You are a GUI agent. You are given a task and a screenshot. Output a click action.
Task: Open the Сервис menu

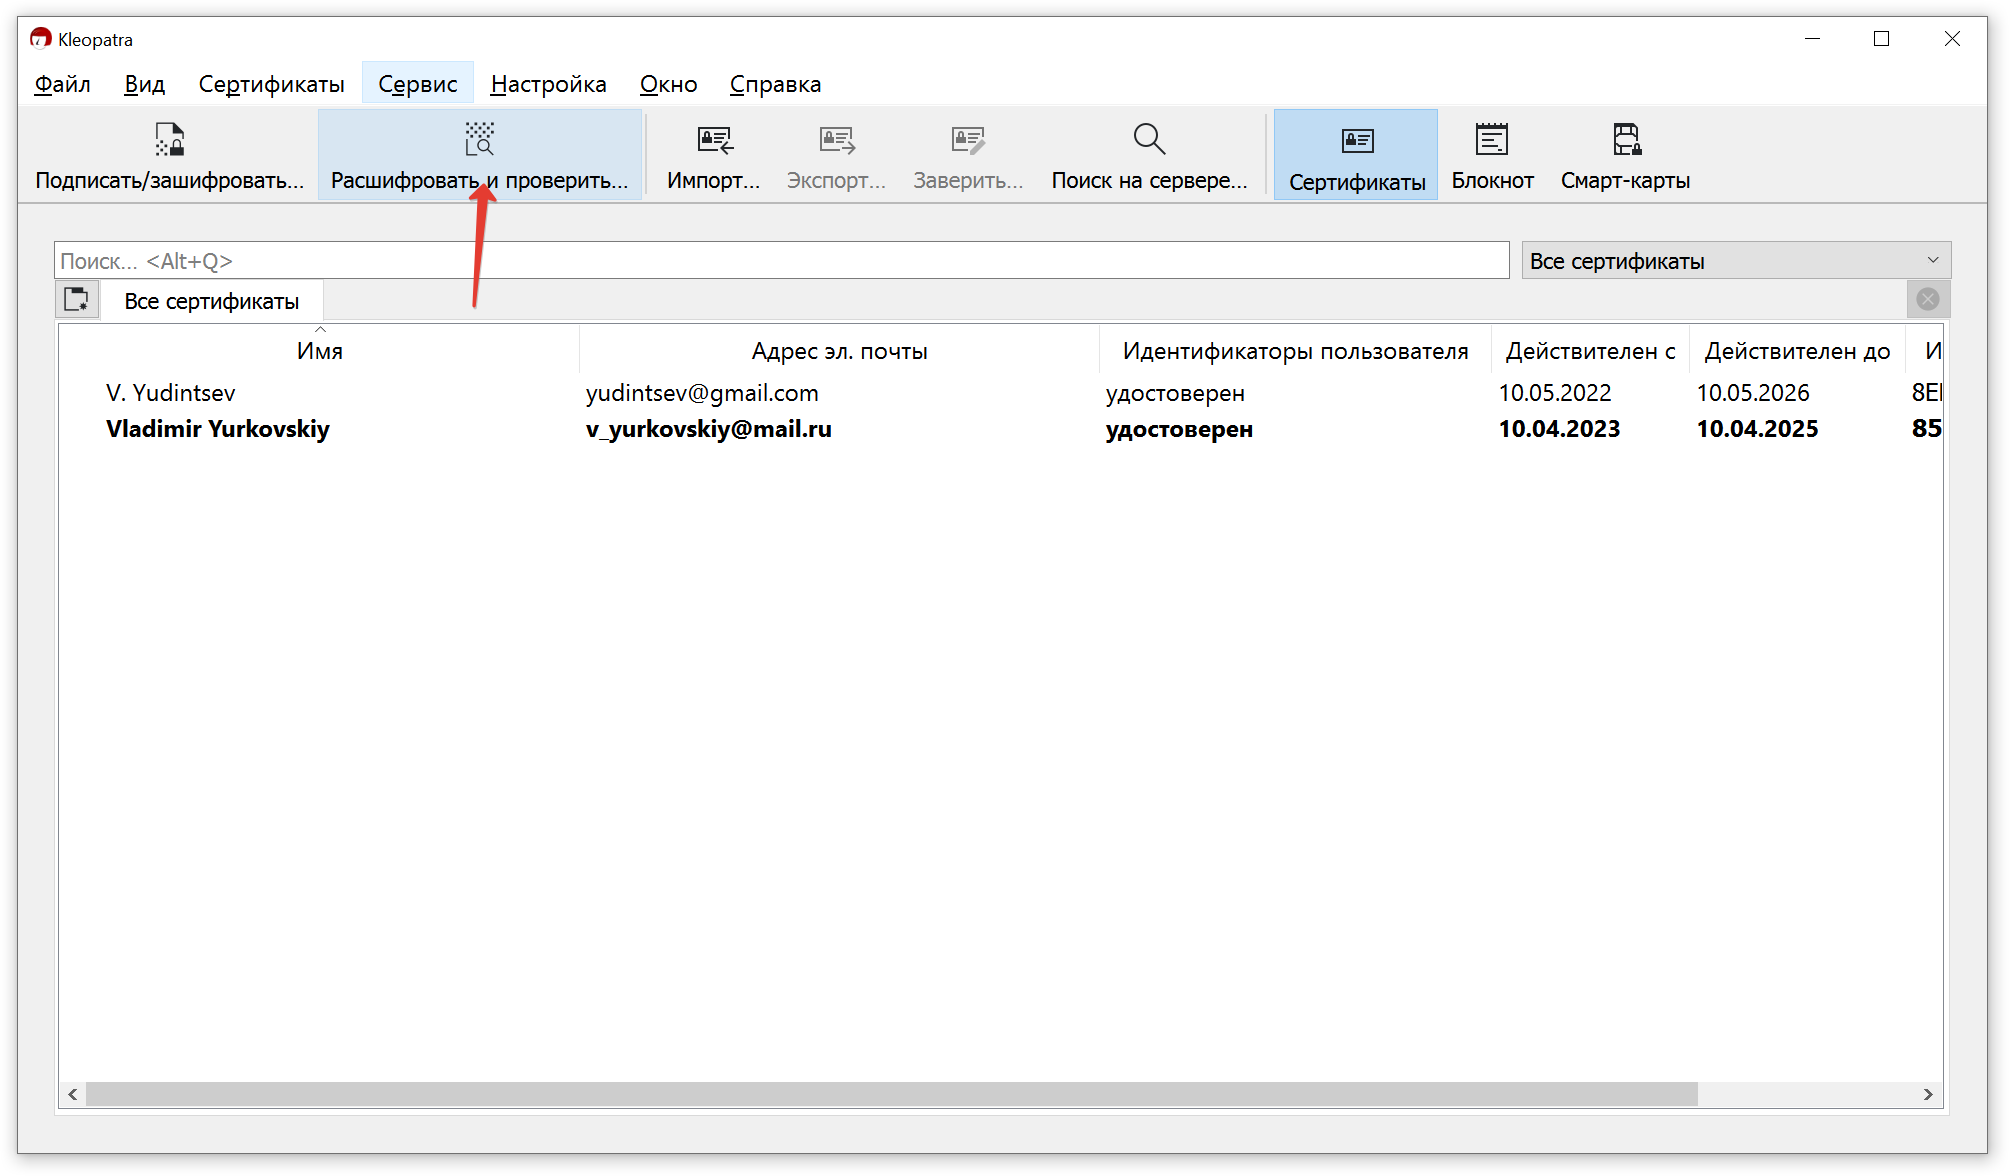pos(417,84)
